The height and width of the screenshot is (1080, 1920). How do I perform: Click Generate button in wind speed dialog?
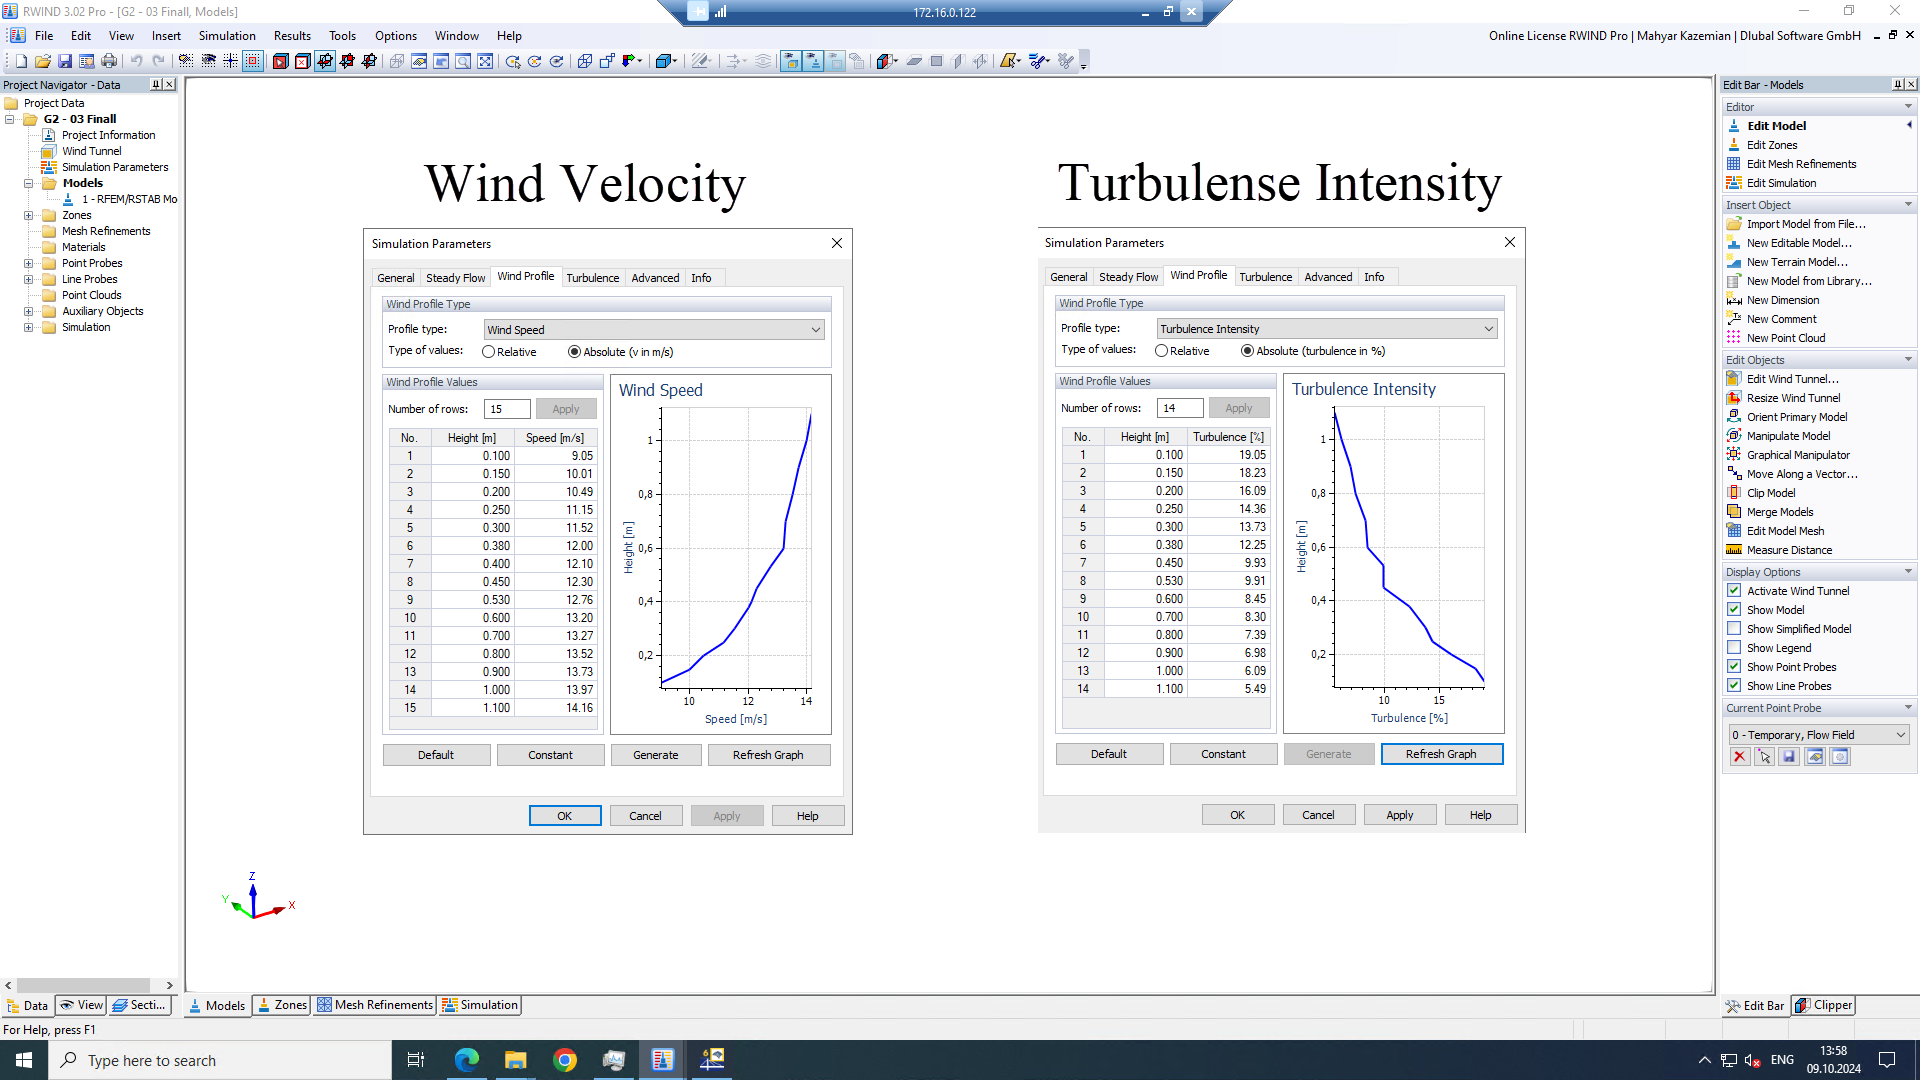tap(655, 754)
